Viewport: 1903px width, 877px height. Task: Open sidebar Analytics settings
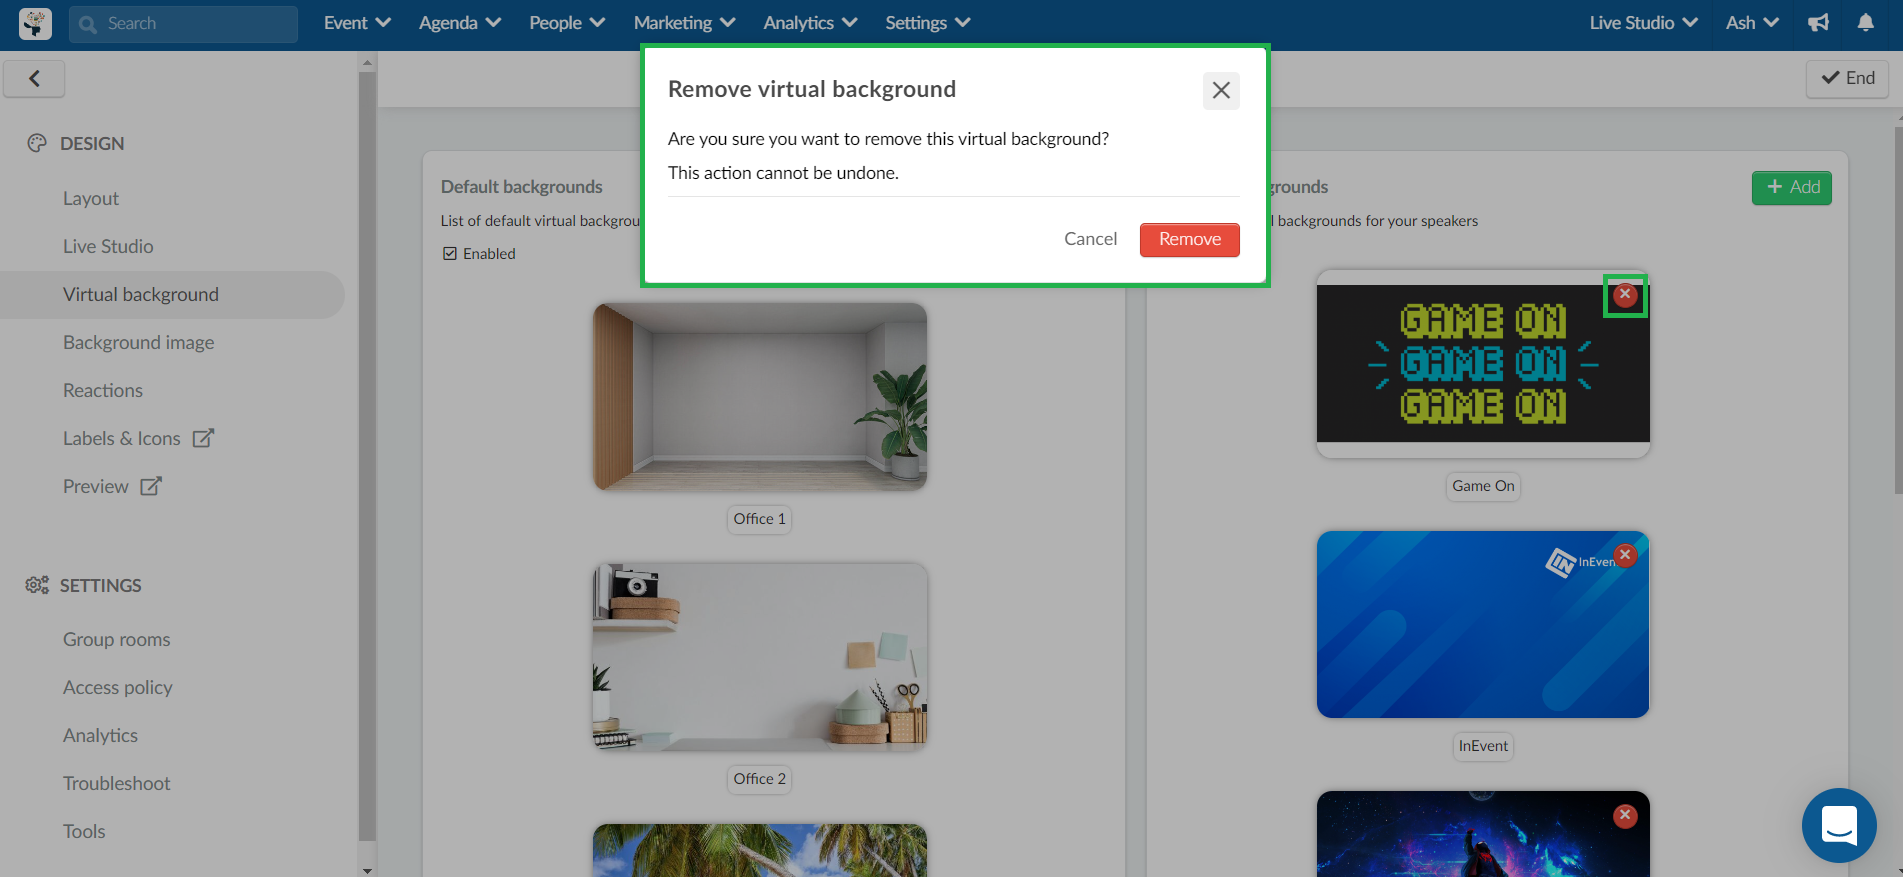click(x=100, y=735)
